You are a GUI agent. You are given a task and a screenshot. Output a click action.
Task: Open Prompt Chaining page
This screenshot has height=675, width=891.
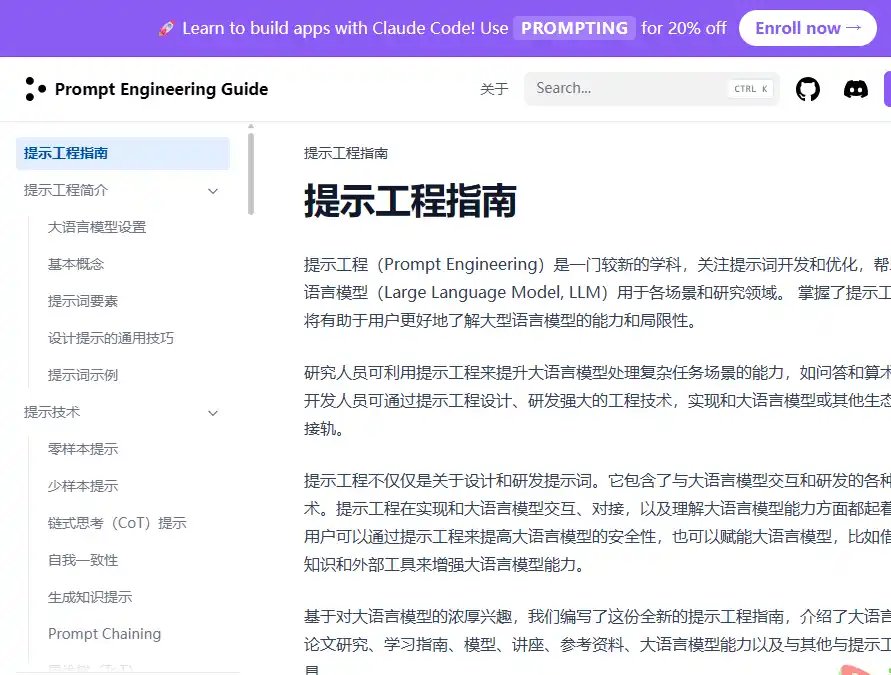pos(105,634)
